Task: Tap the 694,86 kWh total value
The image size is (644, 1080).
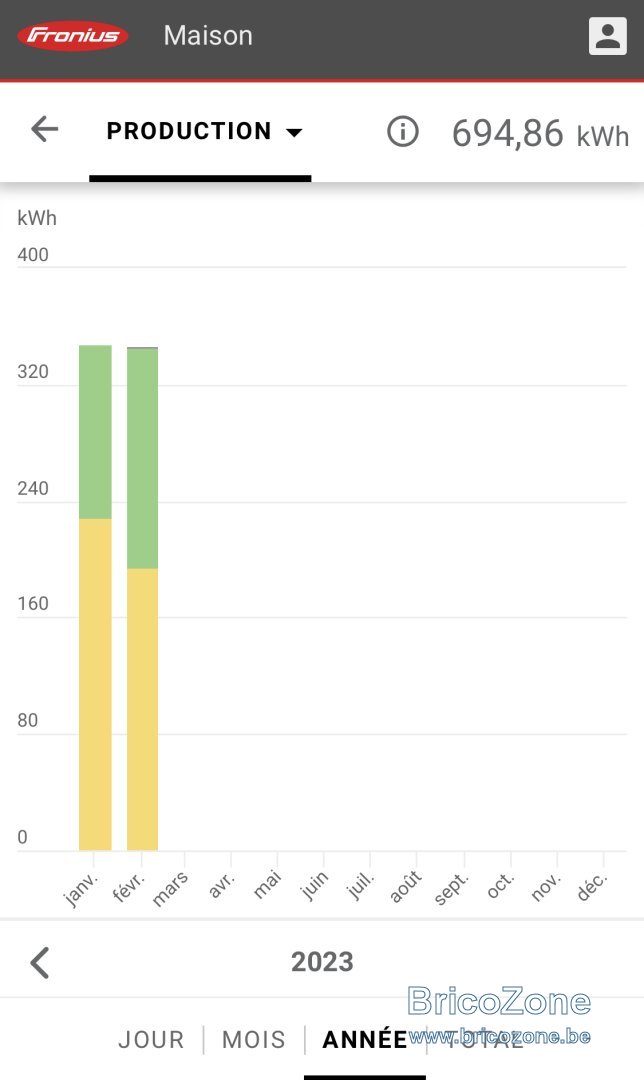Action: click(x=540, y=133)
